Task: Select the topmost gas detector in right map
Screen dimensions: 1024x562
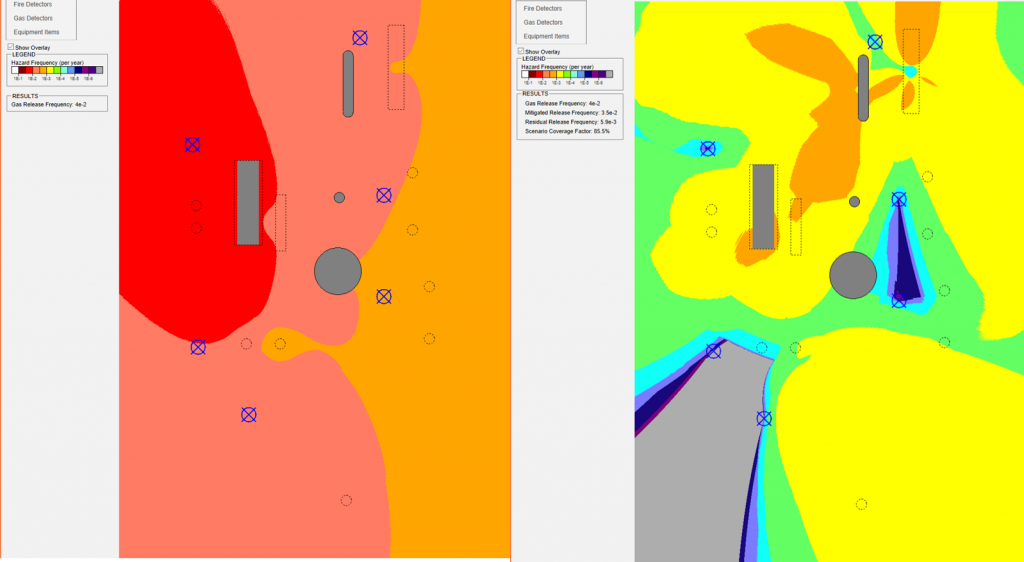Action: [875, 41]
